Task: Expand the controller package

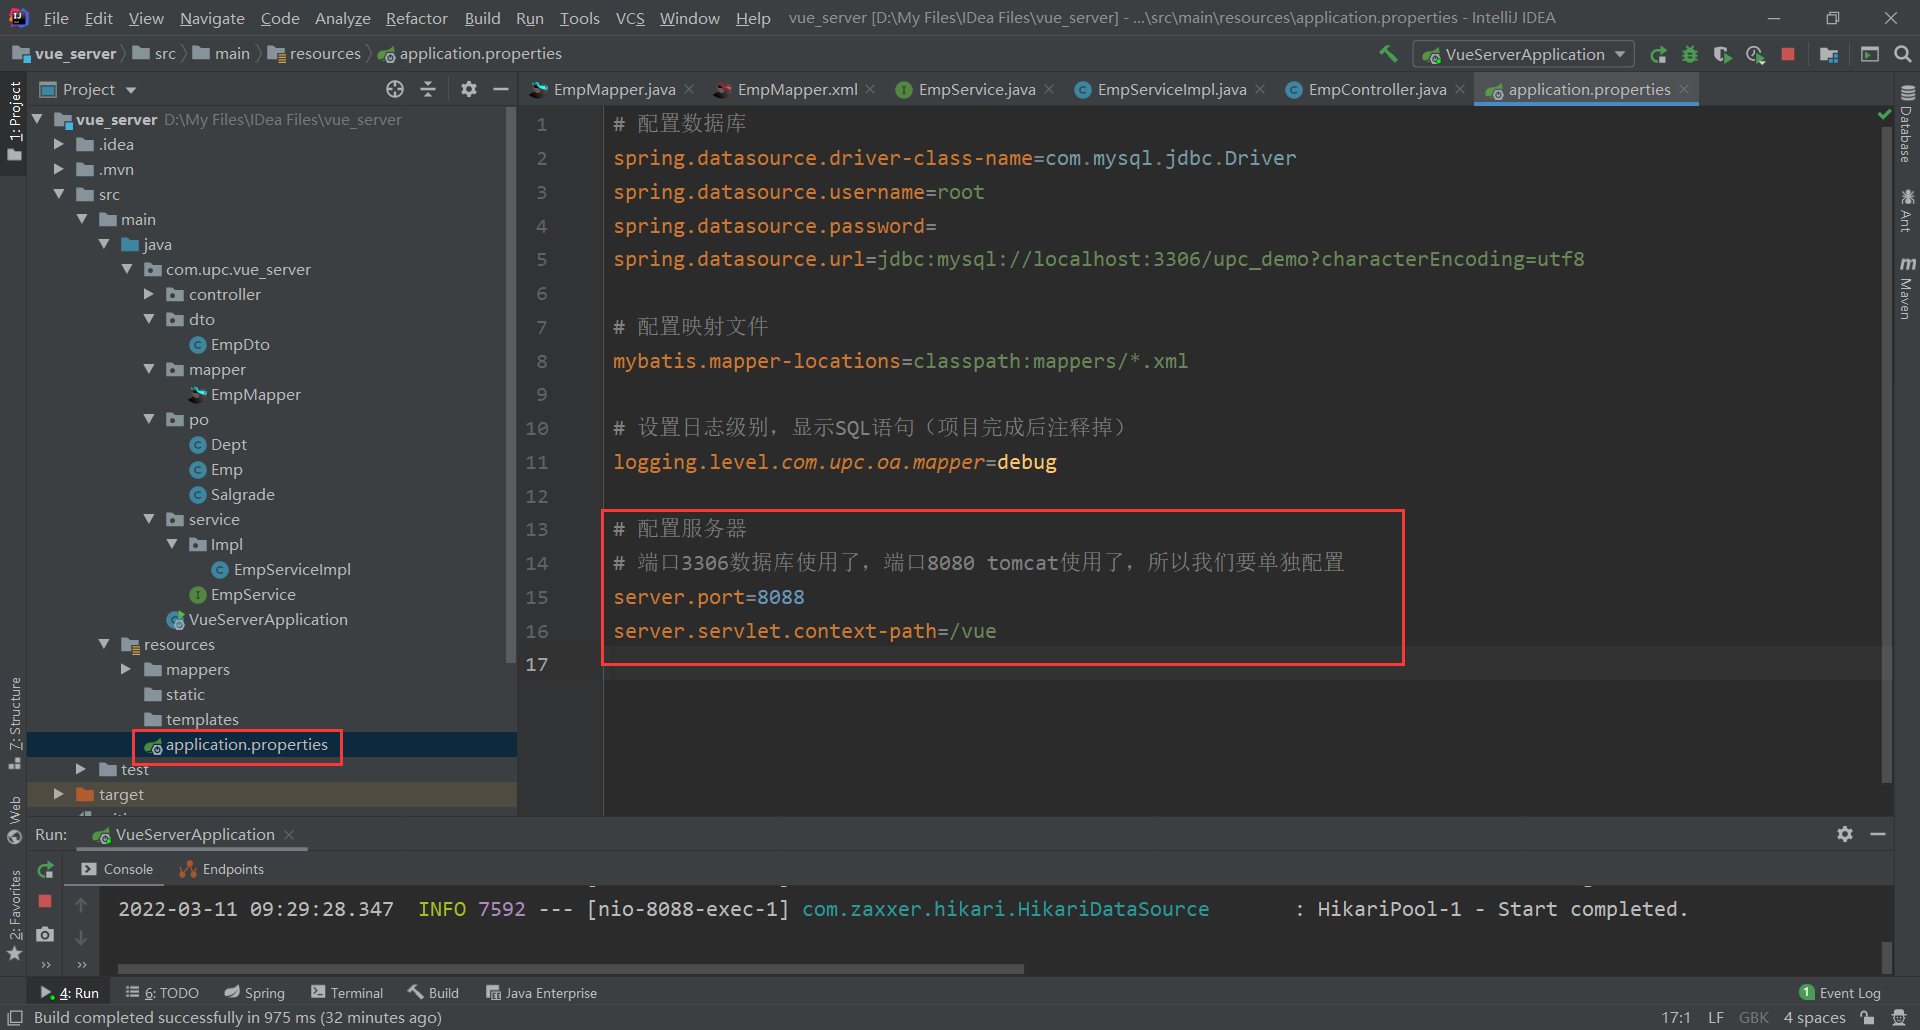Action: tap(149, 294)
